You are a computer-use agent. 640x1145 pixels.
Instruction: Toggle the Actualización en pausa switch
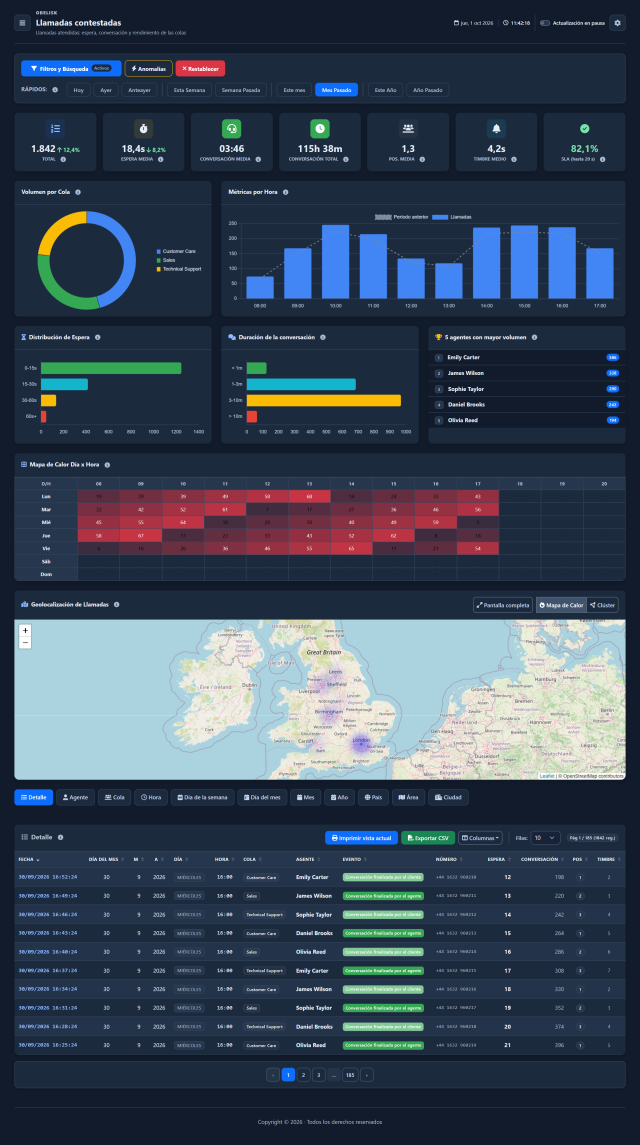click(x=544, y=23)
